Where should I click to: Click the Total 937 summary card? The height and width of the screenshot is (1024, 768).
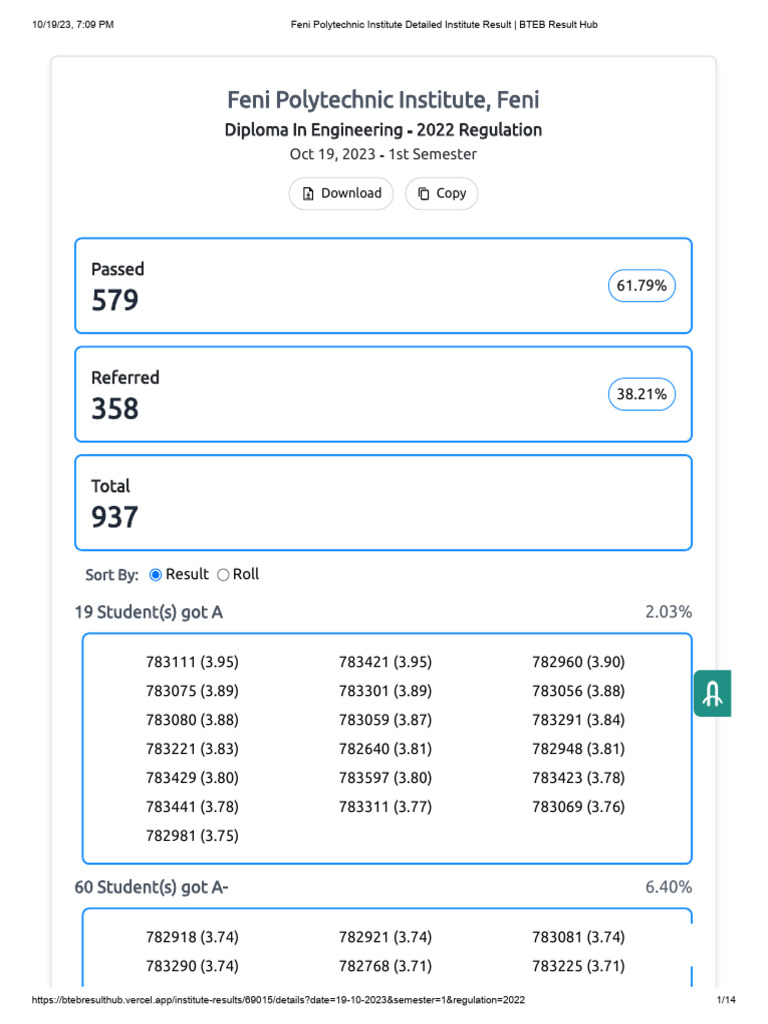point(383,502)
